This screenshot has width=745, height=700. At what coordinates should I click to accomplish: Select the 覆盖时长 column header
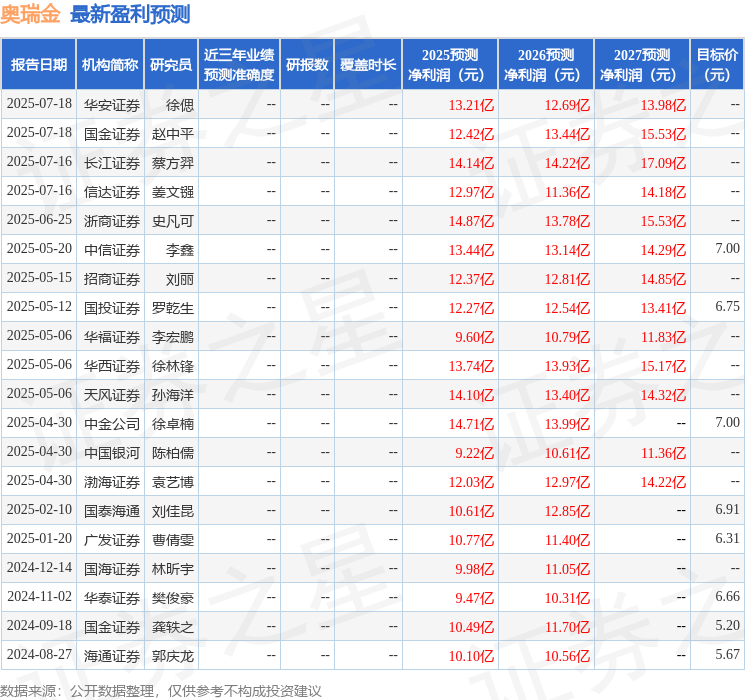coord(369,64)
